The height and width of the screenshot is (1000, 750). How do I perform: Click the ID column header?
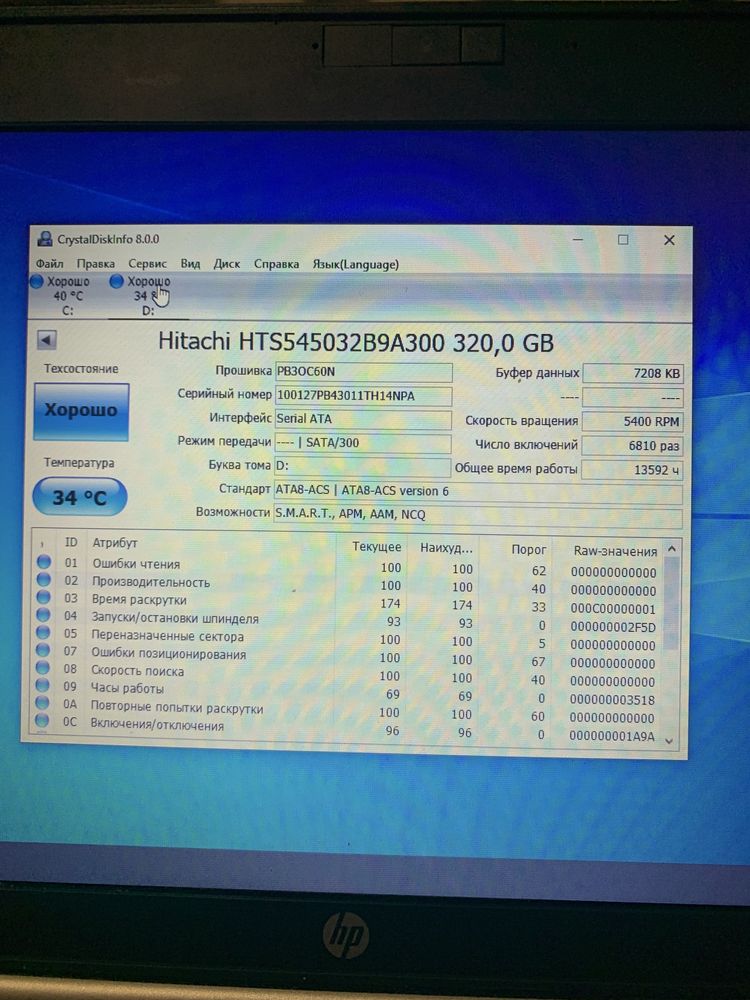[71, 542]
